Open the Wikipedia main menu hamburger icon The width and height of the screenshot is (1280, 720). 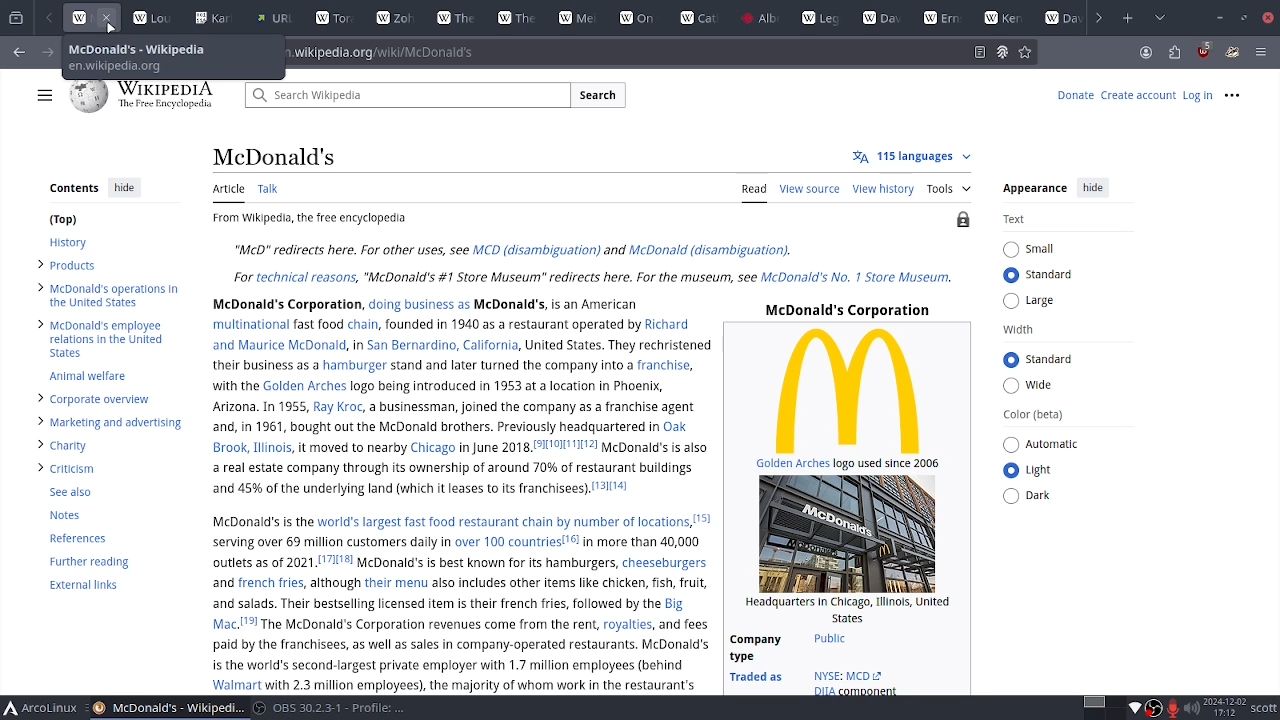coord(44,95)
